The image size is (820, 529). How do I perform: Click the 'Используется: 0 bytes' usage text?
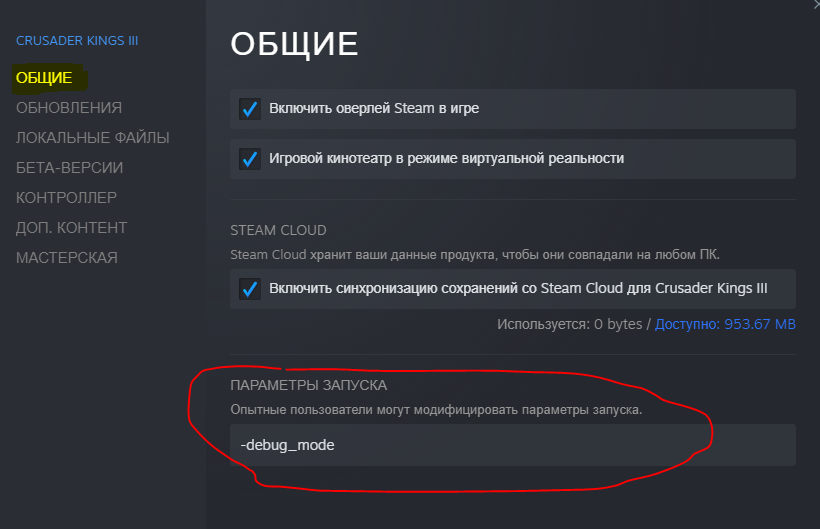570,324
